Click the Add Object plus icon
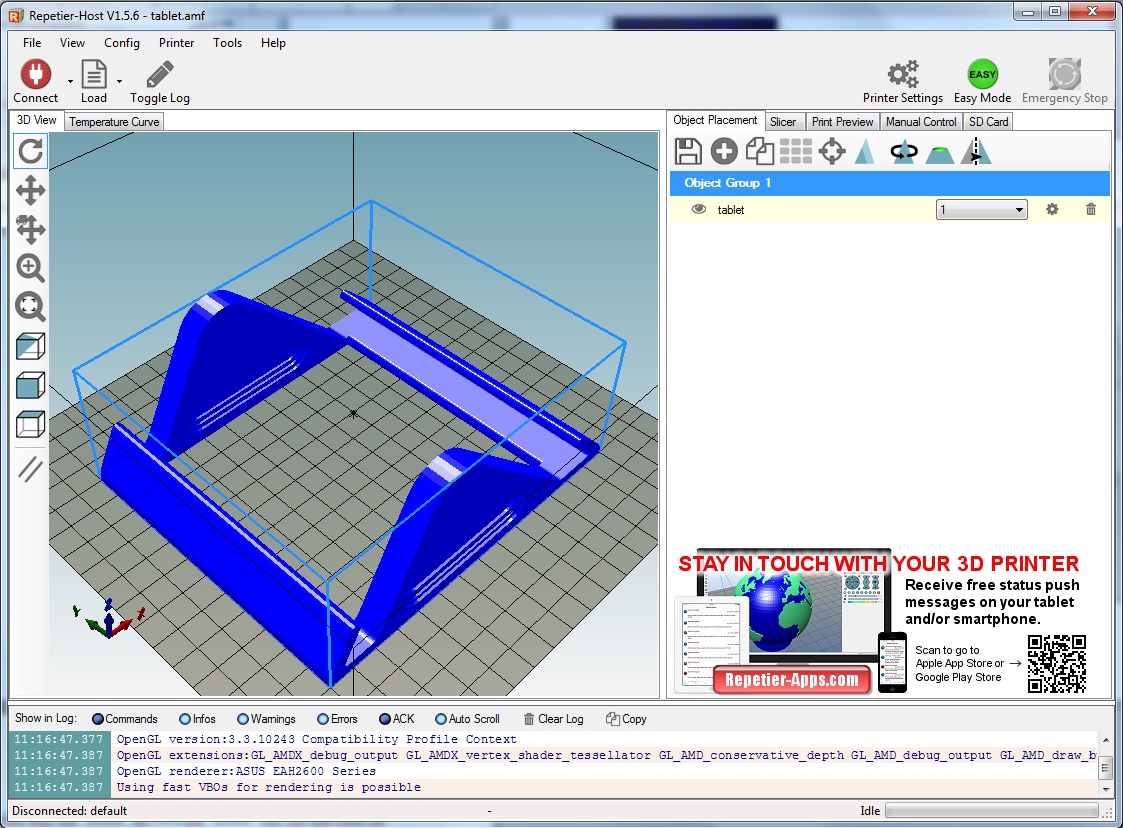1123x828 pixels. tap(724, 152)
